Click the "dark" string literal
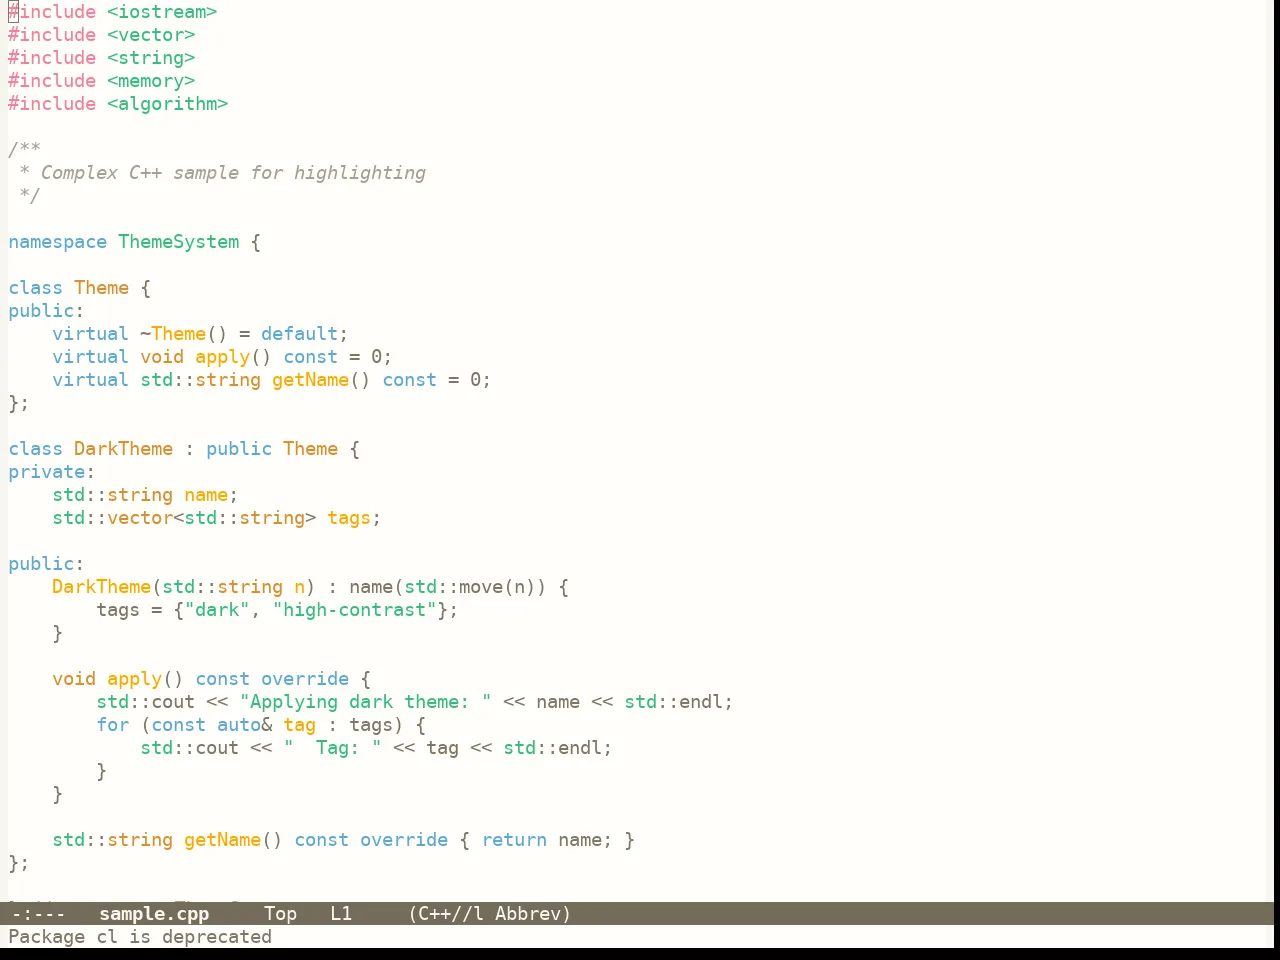The height and width of the screenshot is (960, 1280). (x=217, y=610)
